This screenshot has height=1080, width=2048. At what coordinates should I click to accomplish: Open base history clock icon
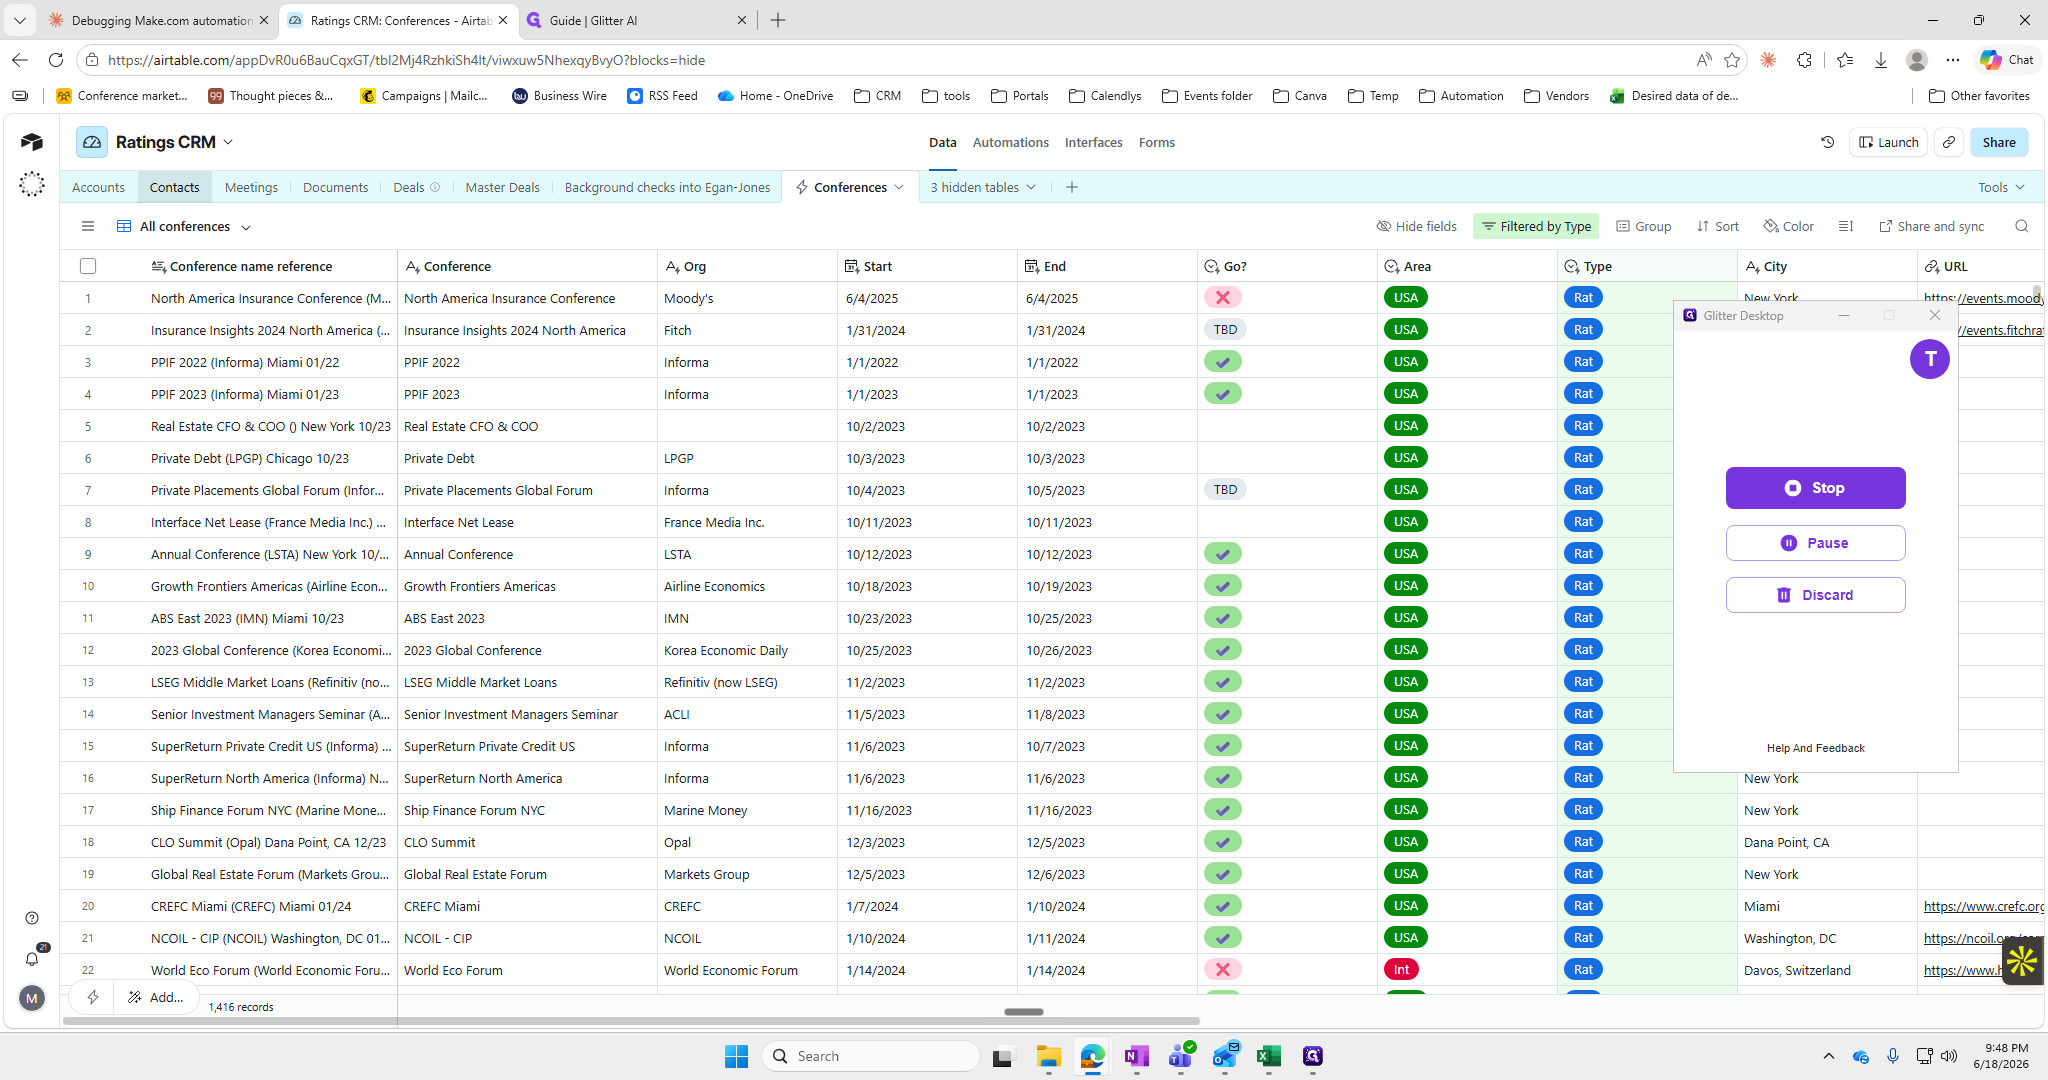(1827, 142)
